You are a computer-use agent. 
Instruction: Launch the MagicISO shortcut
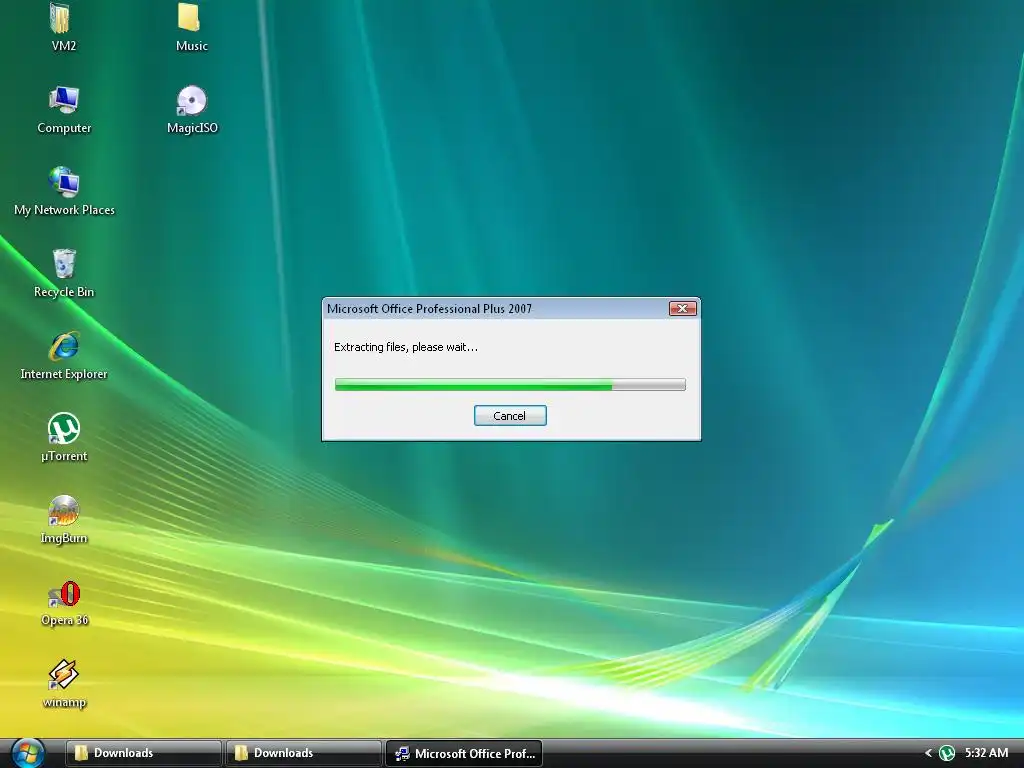(191, 100)
